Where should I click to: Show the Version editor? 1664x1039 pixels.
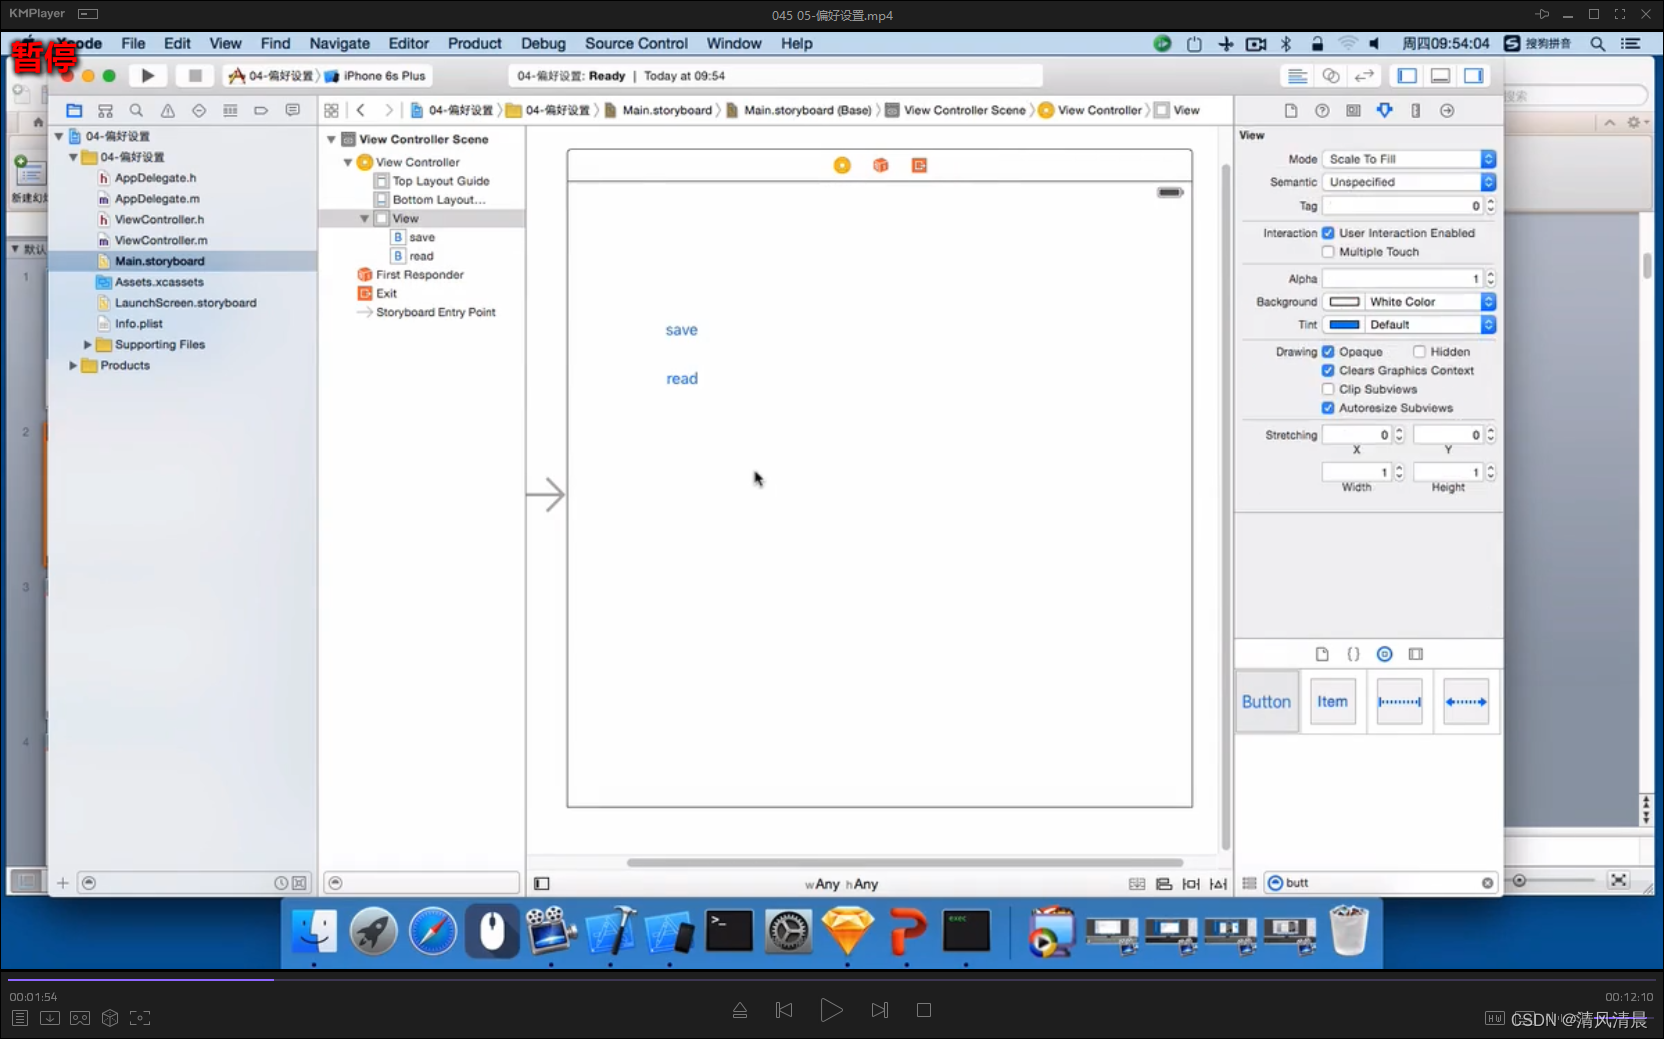click(x=1364, y=76)
